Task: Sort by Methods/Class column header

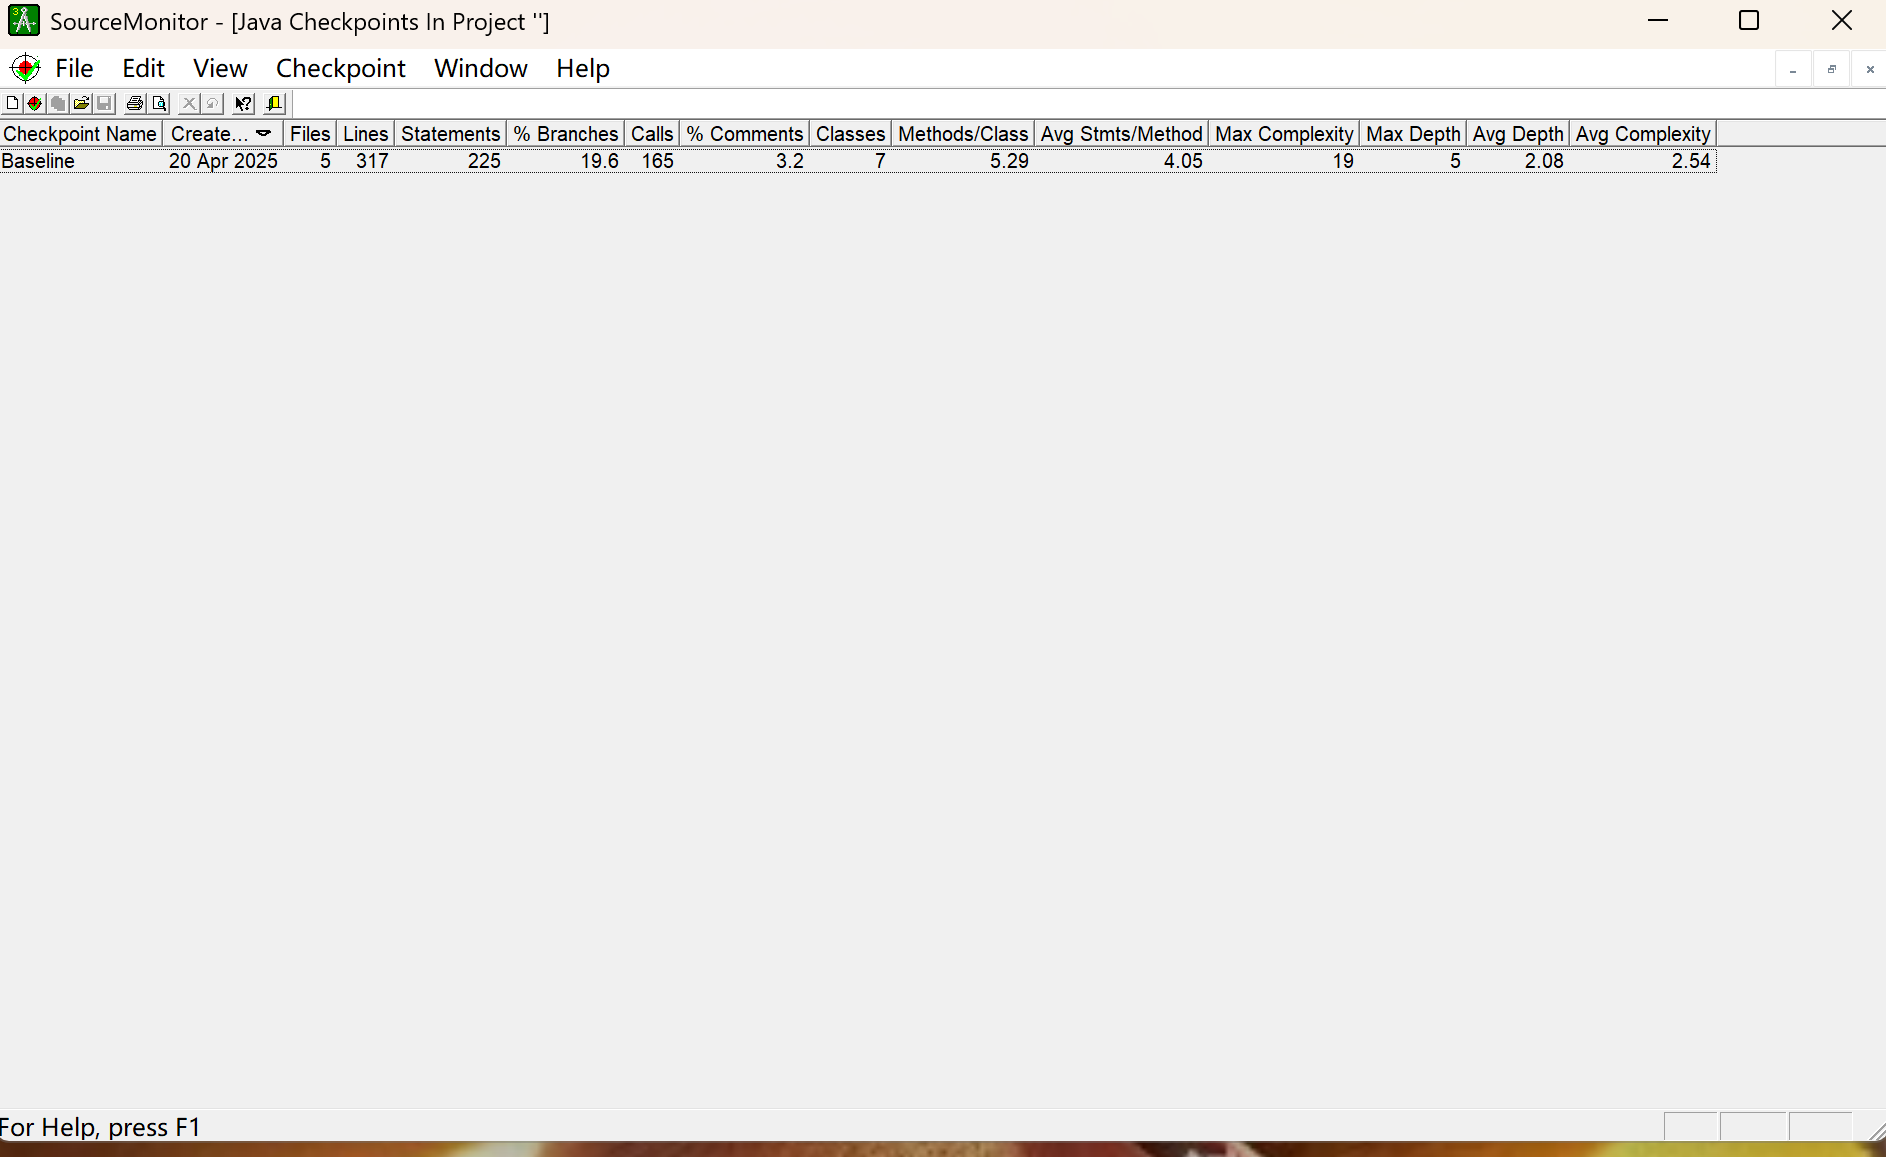Action: [963, 134]
